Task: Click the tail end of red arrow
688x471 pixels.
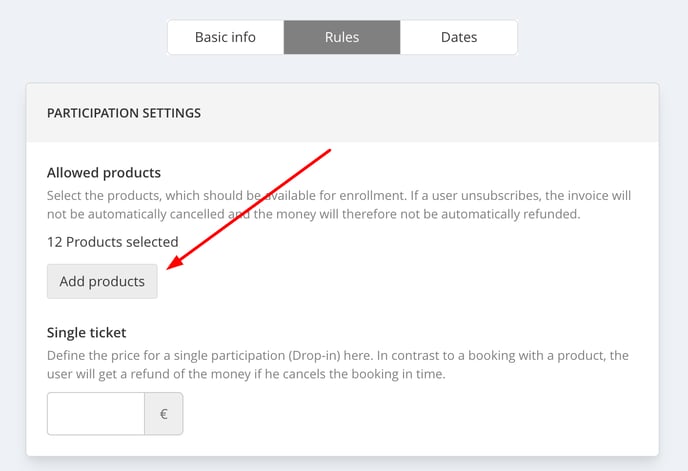Action: tap(328, 151)
